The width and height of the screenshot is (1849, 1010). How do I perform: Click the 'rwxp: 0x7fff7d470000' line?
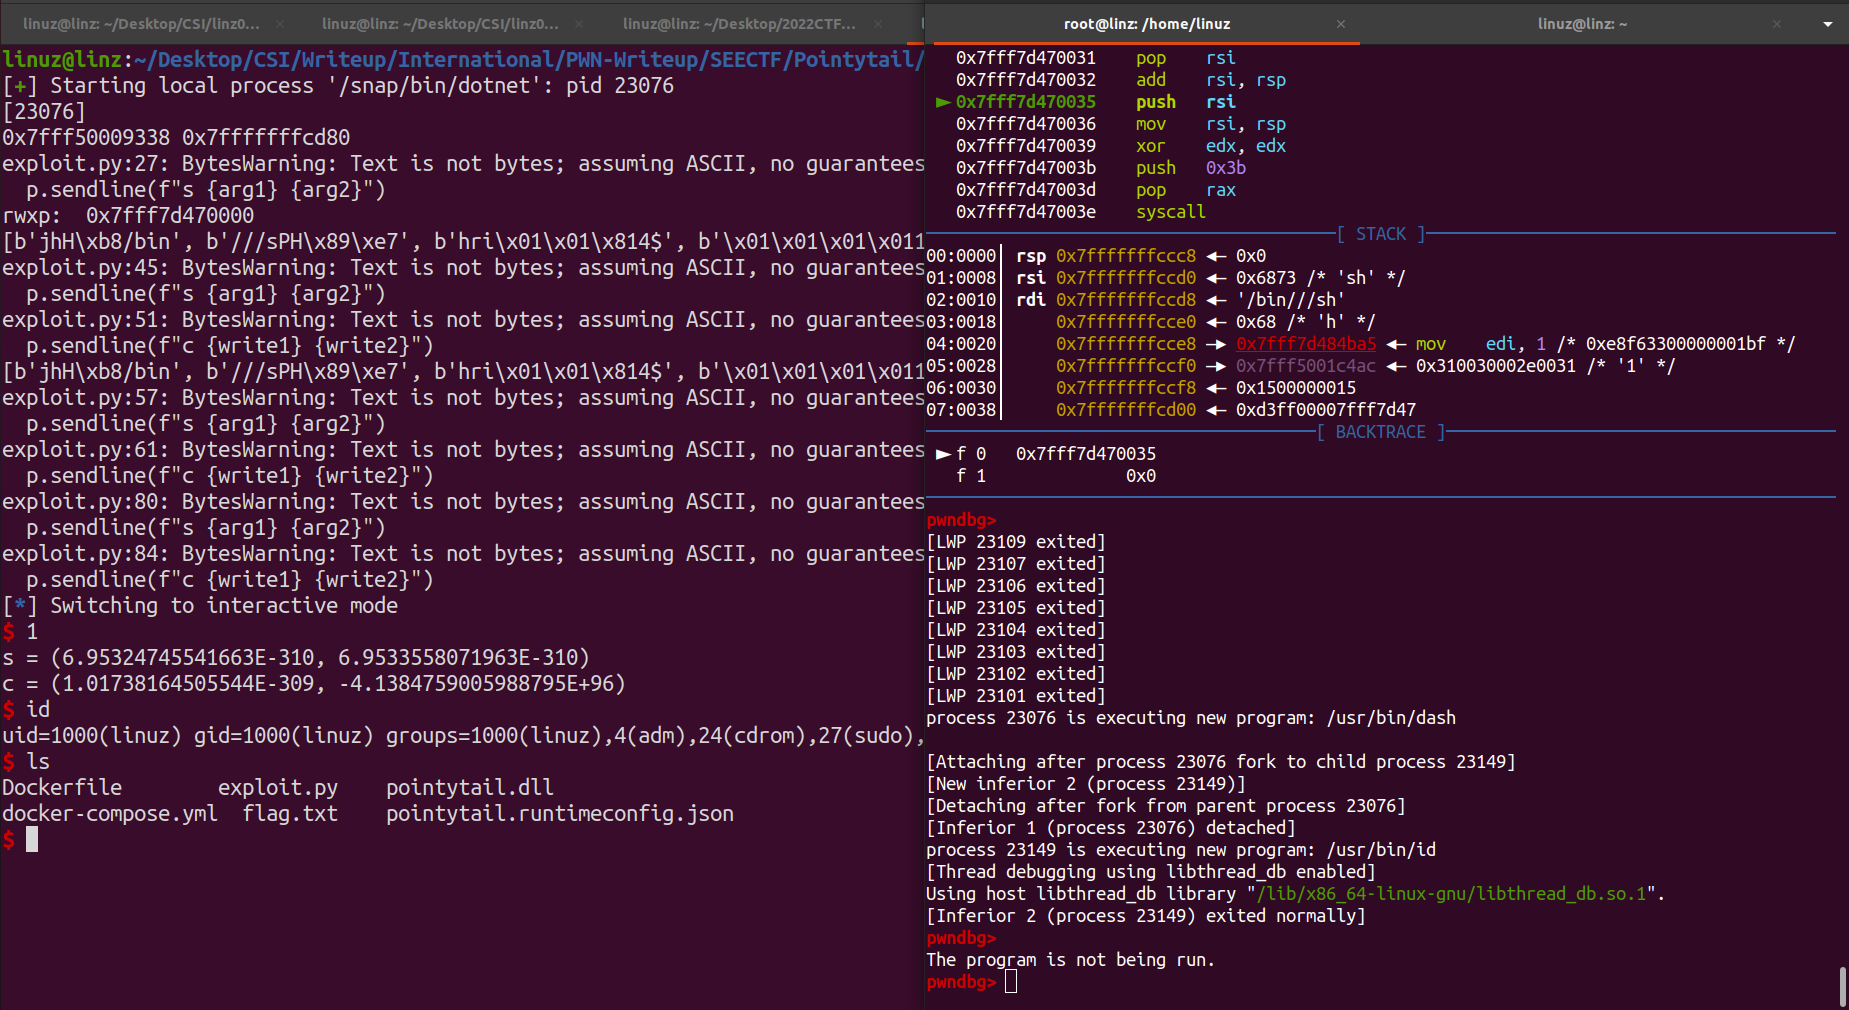point(128,216)
